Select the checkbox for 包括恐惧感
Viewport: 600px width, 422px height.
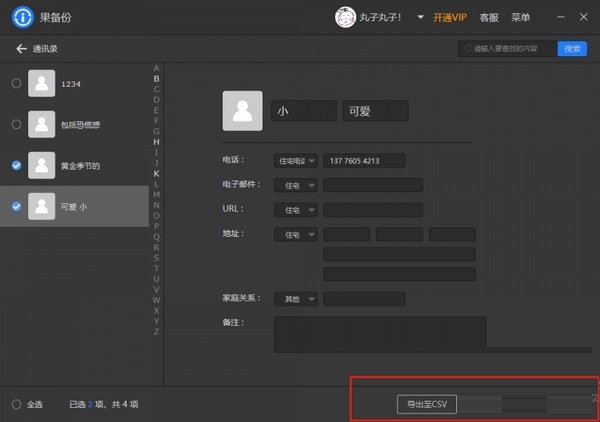coord(16,124)
